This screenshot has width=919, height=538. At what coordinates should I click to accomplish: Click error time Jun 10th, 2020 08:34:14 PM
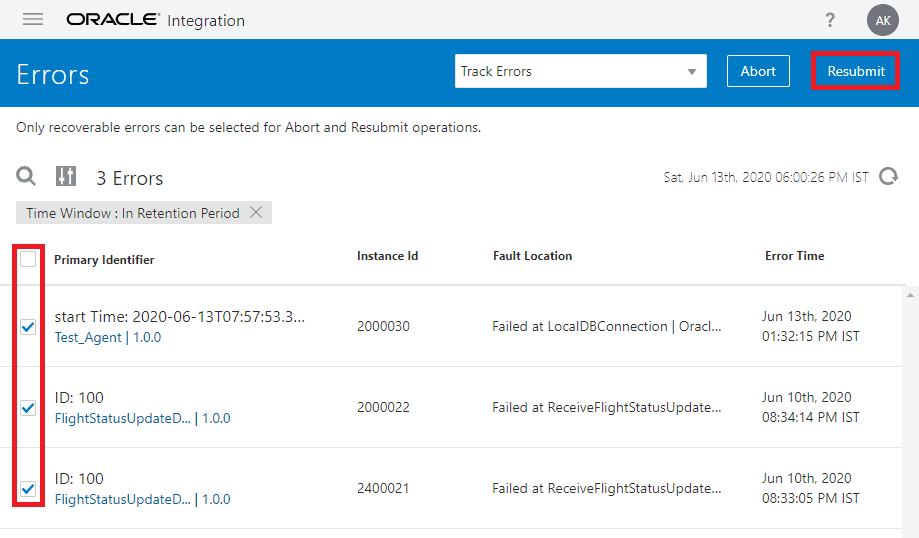point(811,407)
